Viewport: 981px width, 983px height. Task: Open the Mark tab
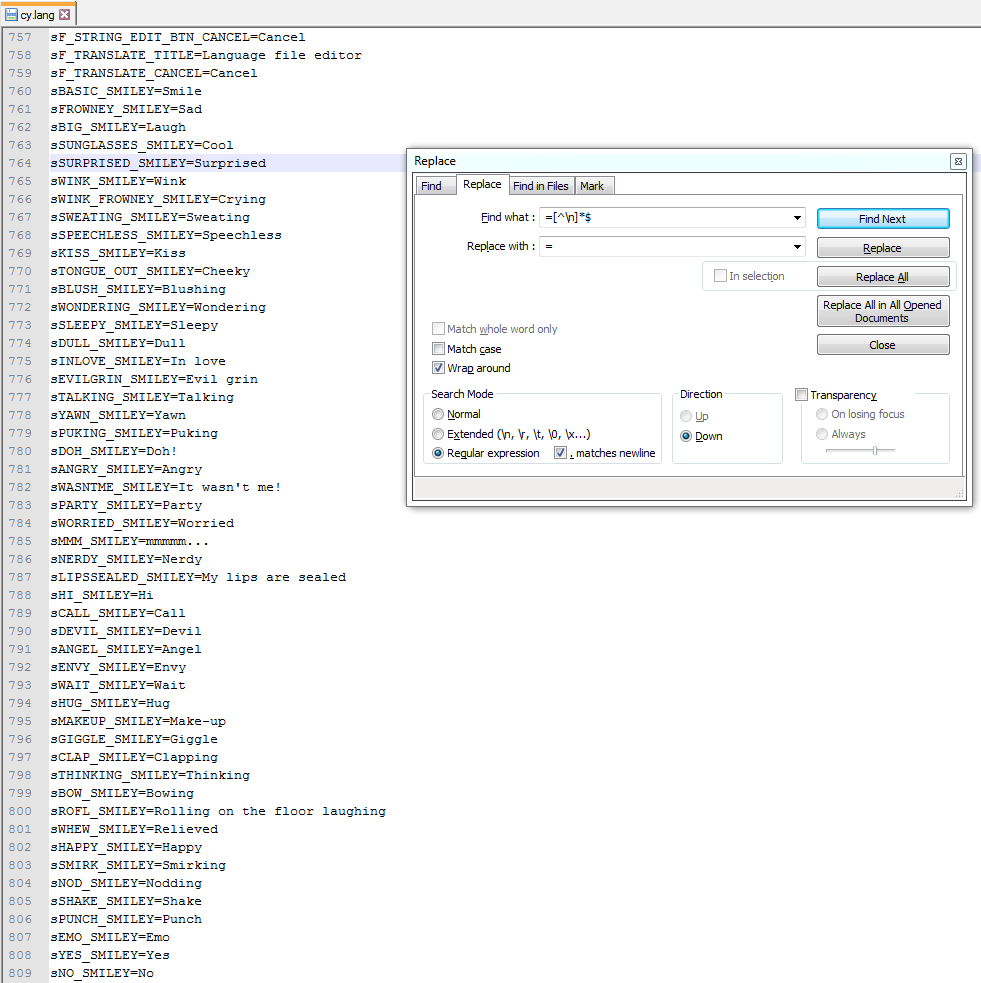click(594, 185)
